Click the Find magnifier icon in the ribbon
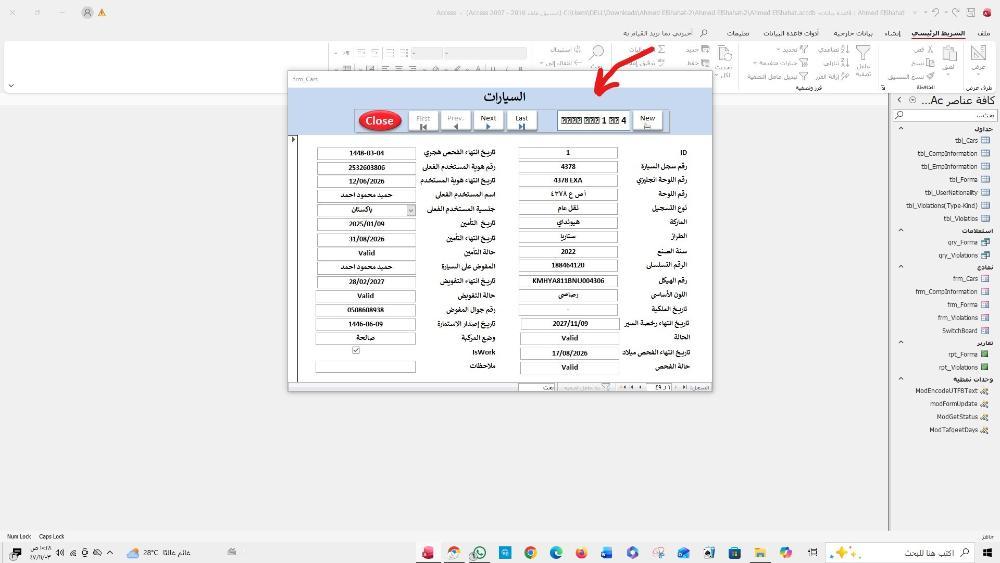 pyautogui.click(x=597, y=52)
